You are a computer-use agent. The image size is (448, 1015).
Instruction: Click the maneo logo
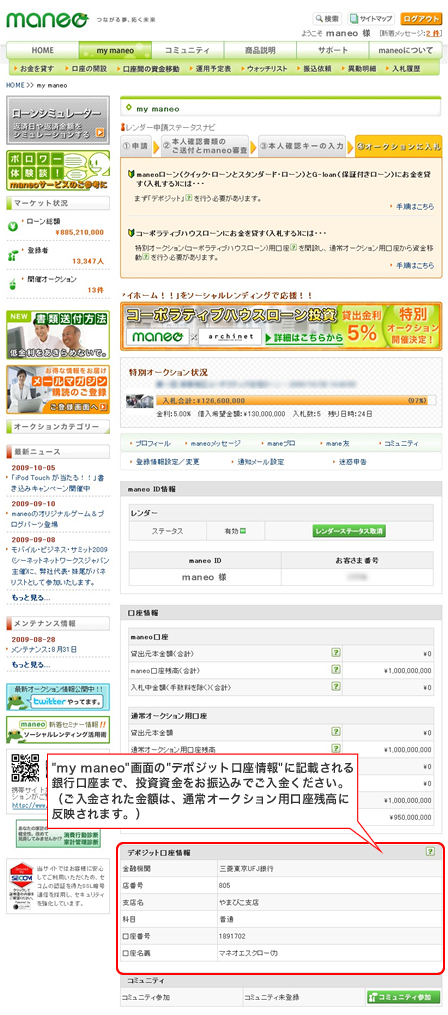[x=47, y=20]
